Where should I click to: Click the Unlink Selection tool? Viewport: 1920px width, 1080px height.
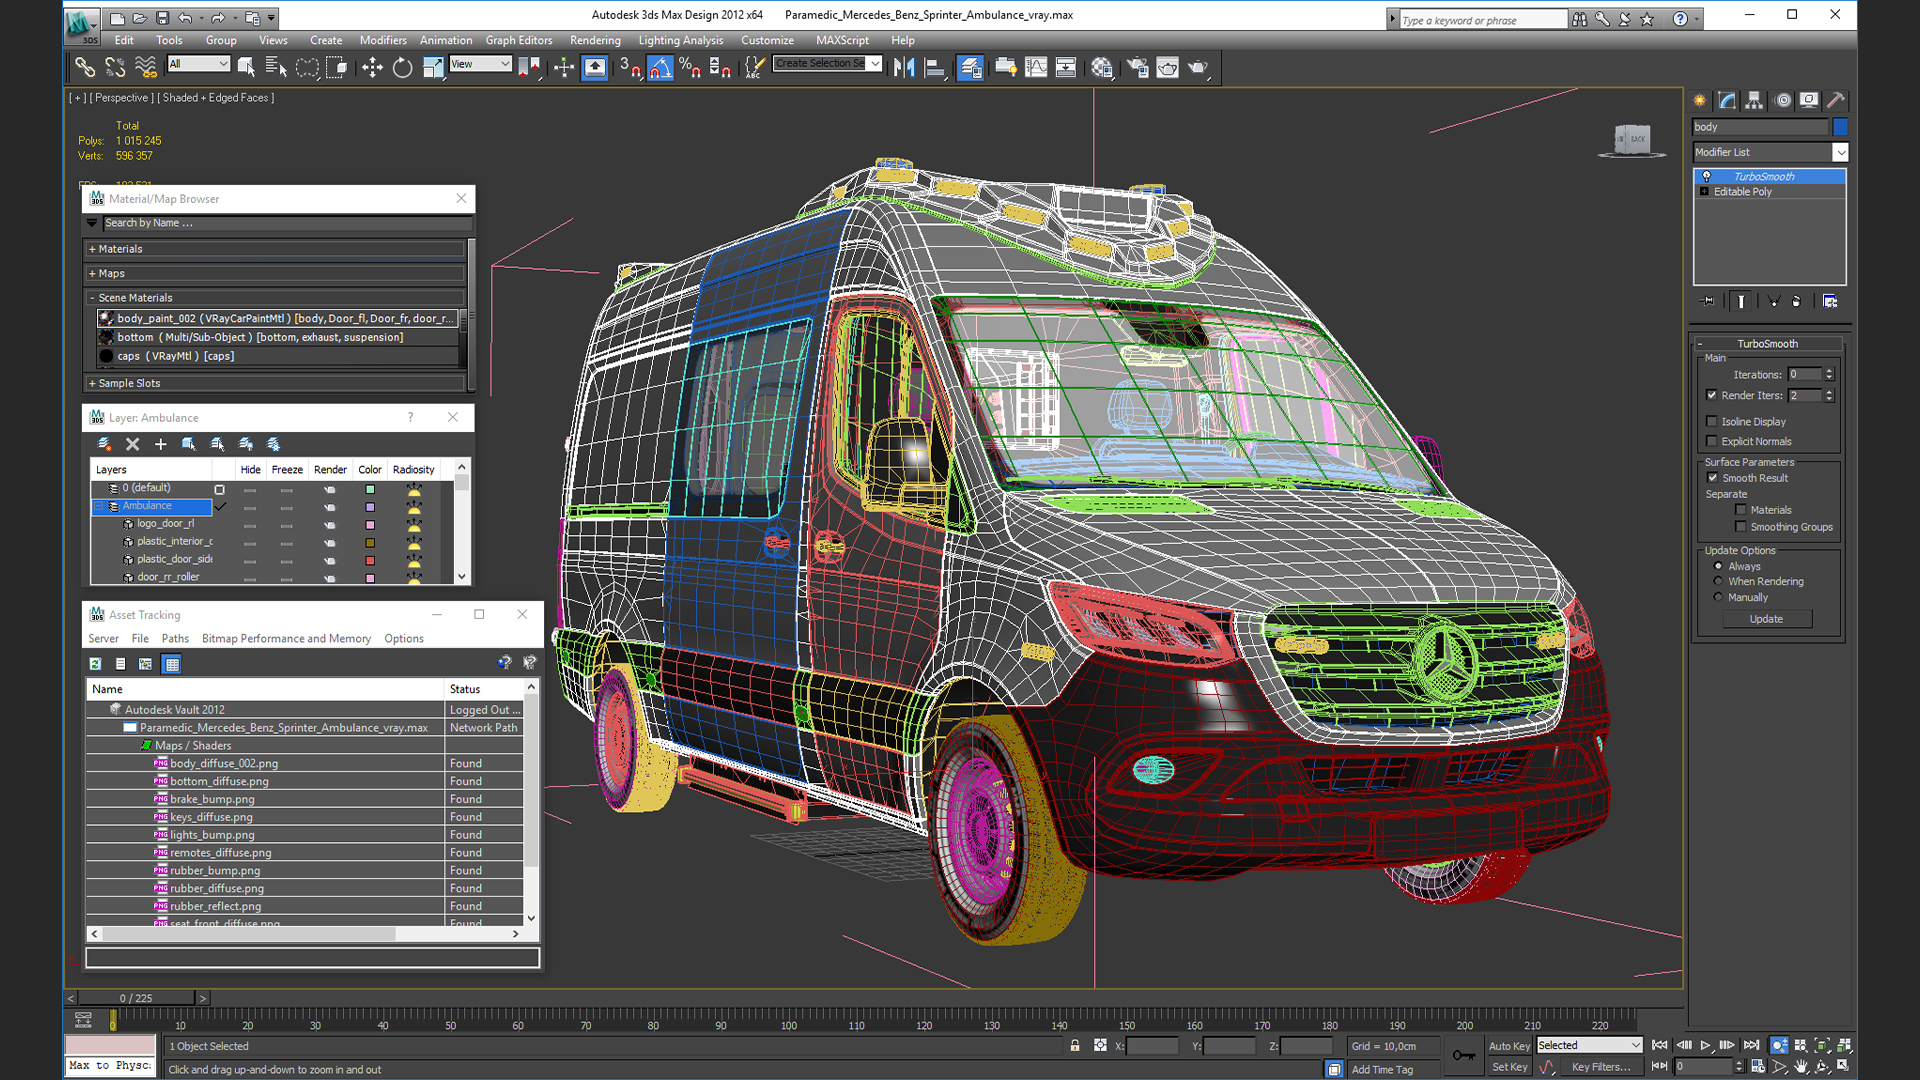click(x=115, y=67)
